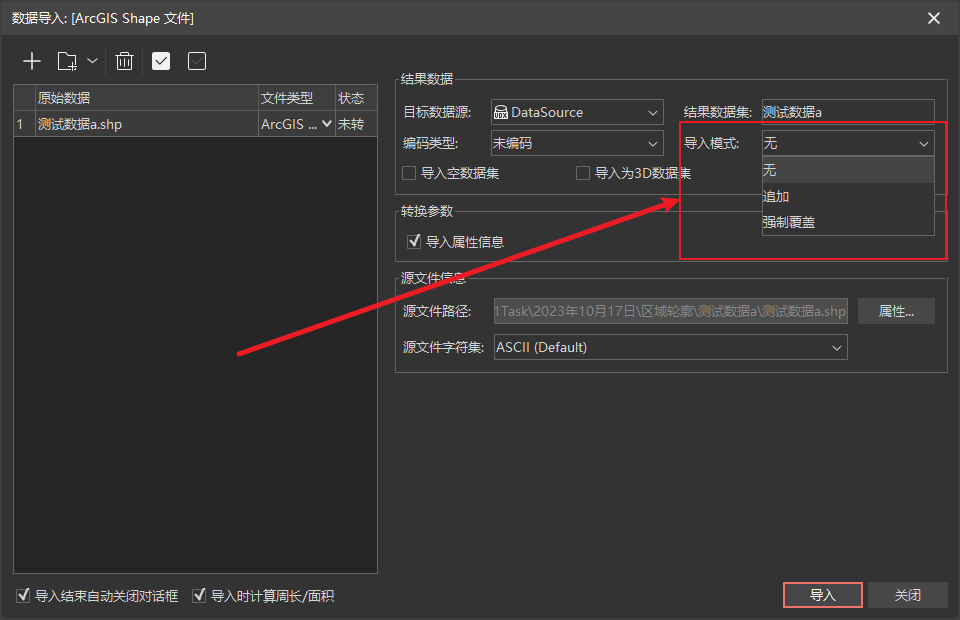
Task: Choose 追加 in the import mode list
Action: point(848,196)
